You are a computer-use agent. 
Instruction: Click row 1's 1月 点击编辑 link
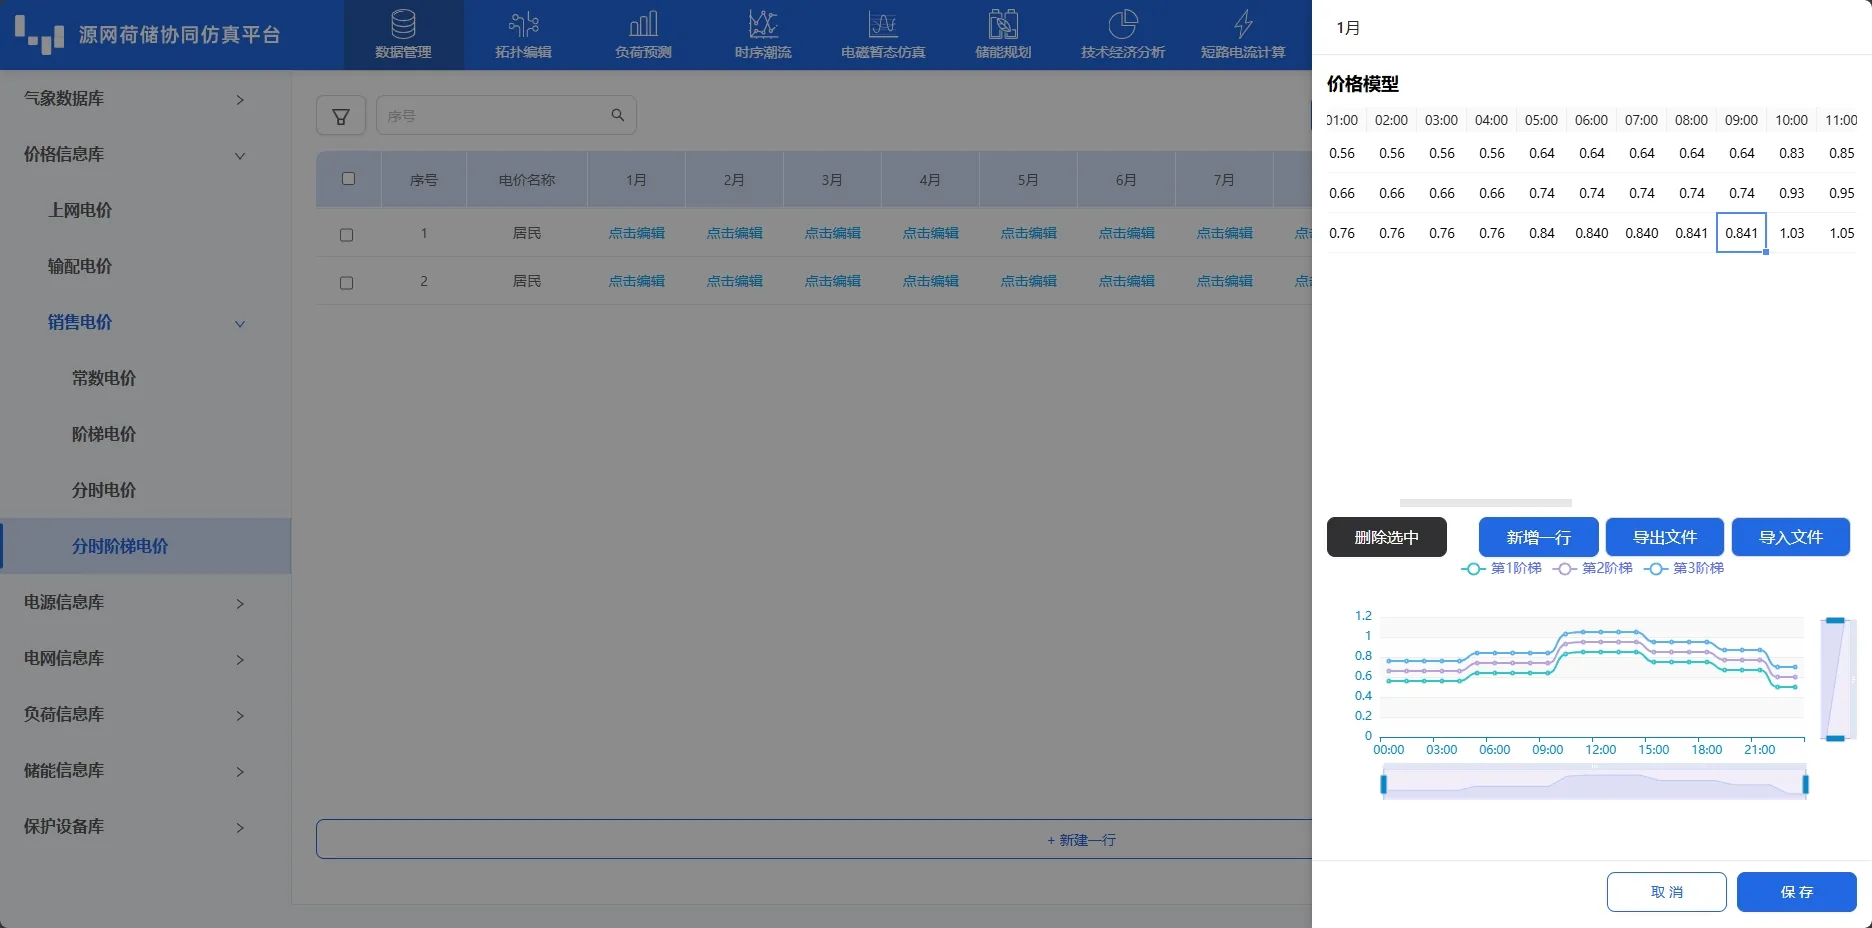tap(636, 233)
